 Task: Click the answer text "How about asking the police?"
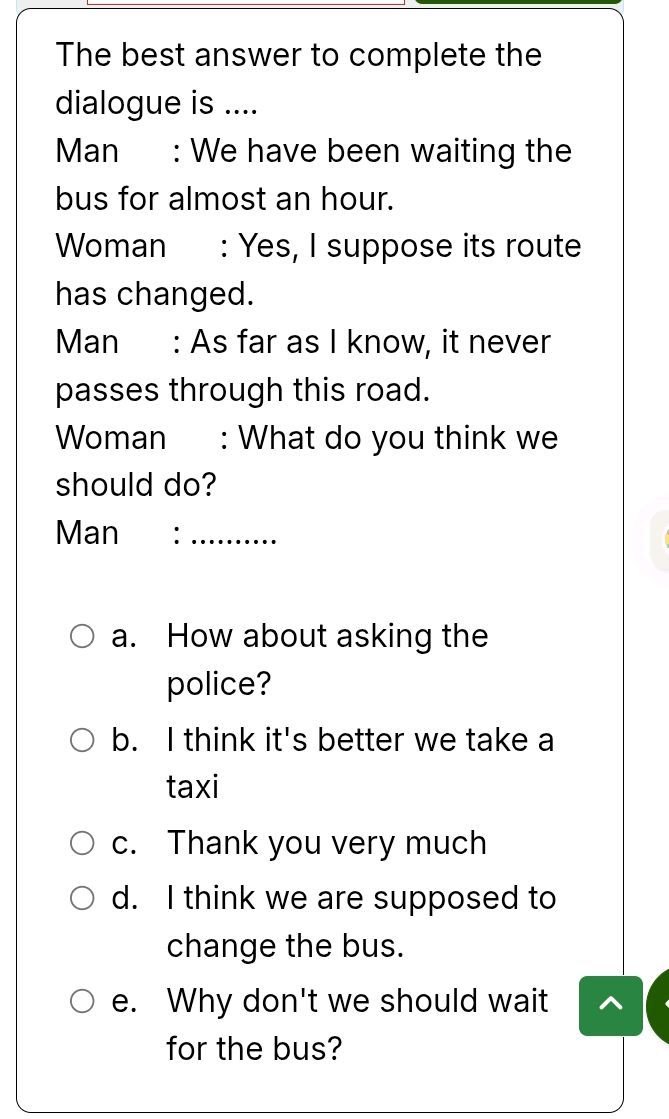click(x=328, y=659)
